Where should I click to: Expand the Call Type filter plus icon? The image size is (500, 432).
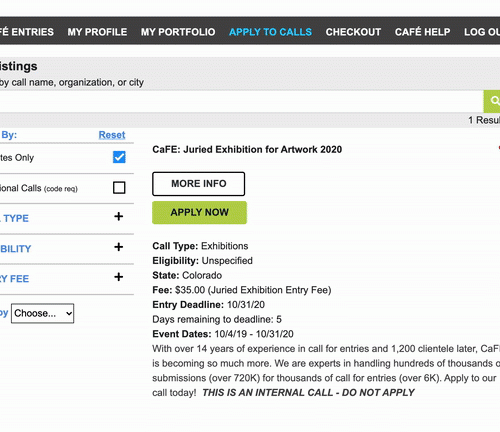[119, 217]
